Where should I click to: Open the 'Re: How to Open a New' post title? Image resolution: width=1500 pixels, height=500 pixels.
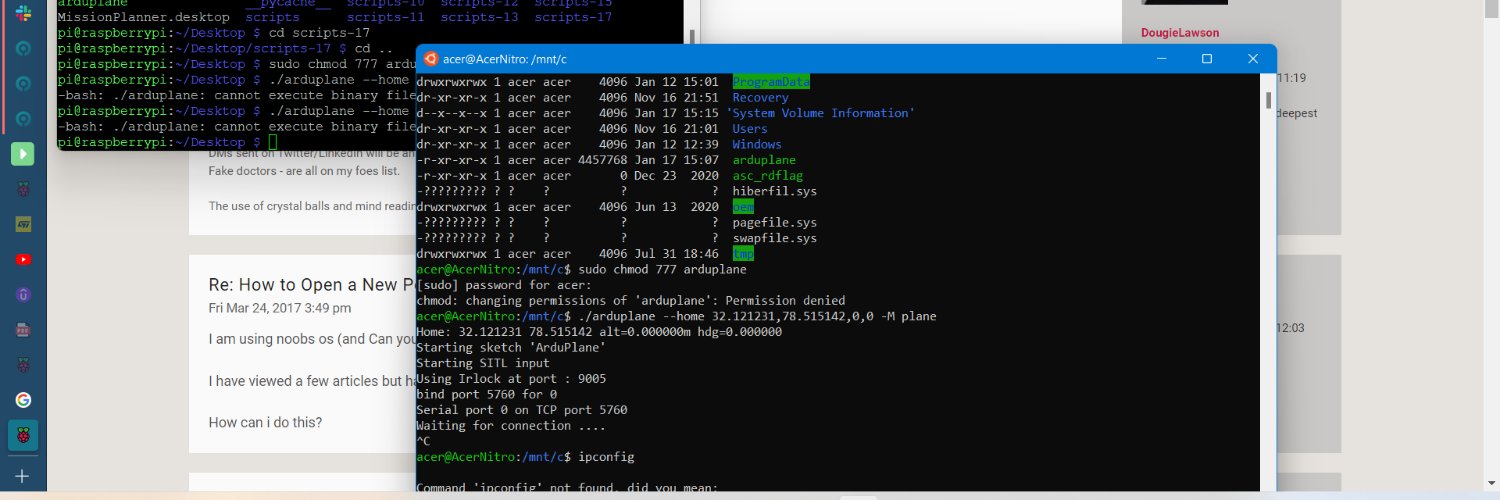(x=311, y=285)
